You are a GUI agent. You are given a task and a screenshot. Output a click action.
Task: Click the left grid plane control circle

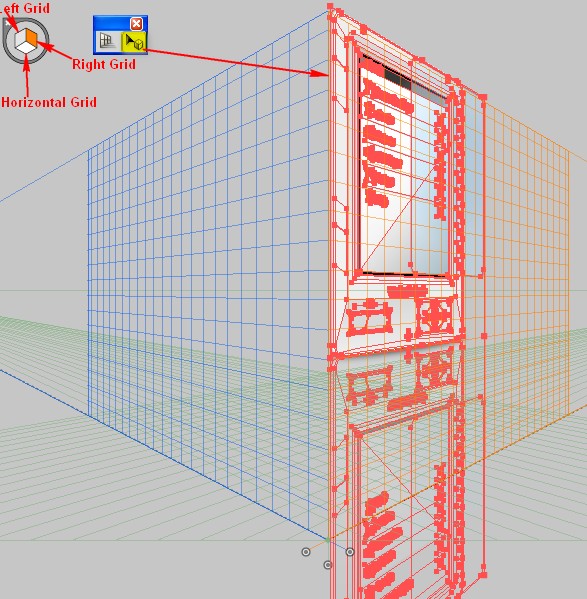(x=306, y=552)
